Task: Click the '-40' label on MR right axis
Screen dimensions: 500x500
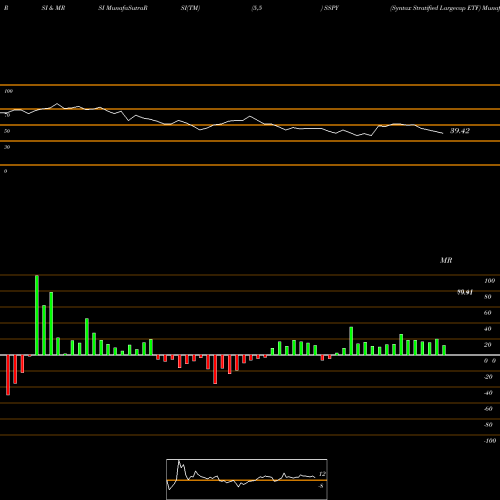Action: (x=488, y=393)
